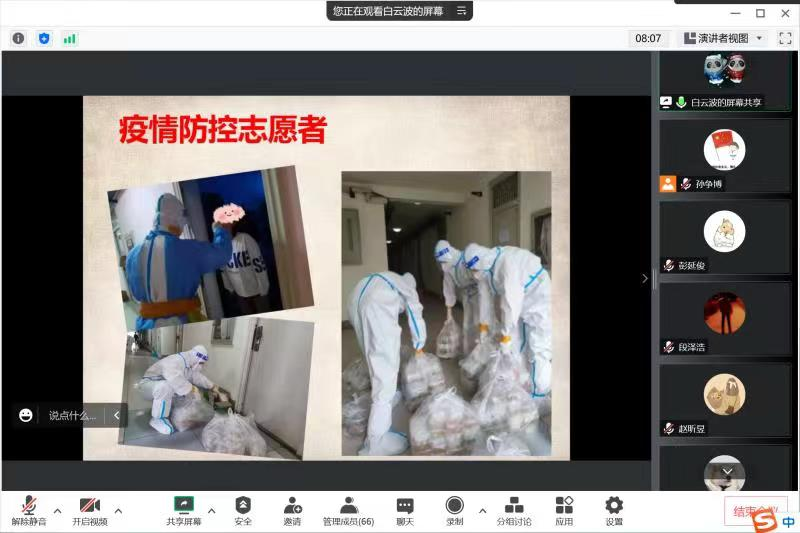Click the meeting info icon
Viewport: 800px width, 533px height.
[x=18, y=38]
